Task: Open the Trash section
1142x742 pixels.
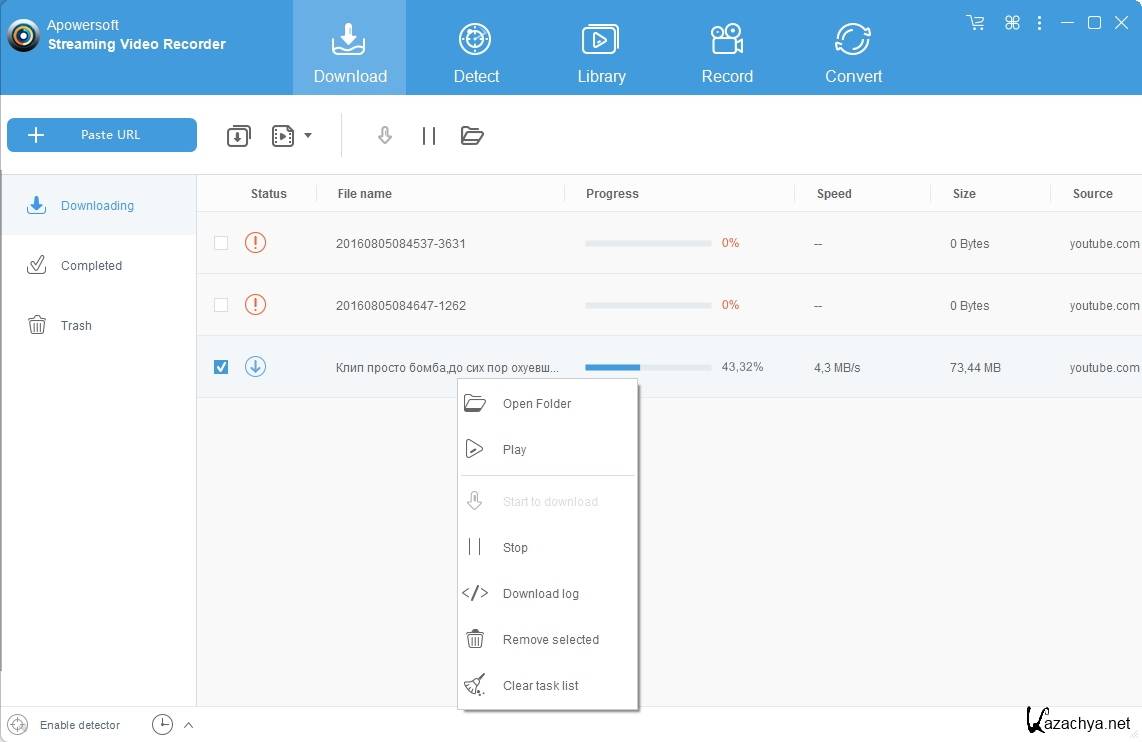Action: click(x=75, y=326)
